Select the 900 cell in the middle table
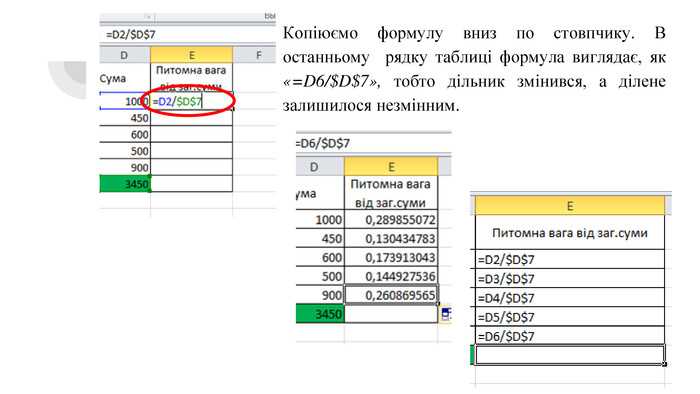The height and width of the screenshot is (394, 700). [320, 294]
